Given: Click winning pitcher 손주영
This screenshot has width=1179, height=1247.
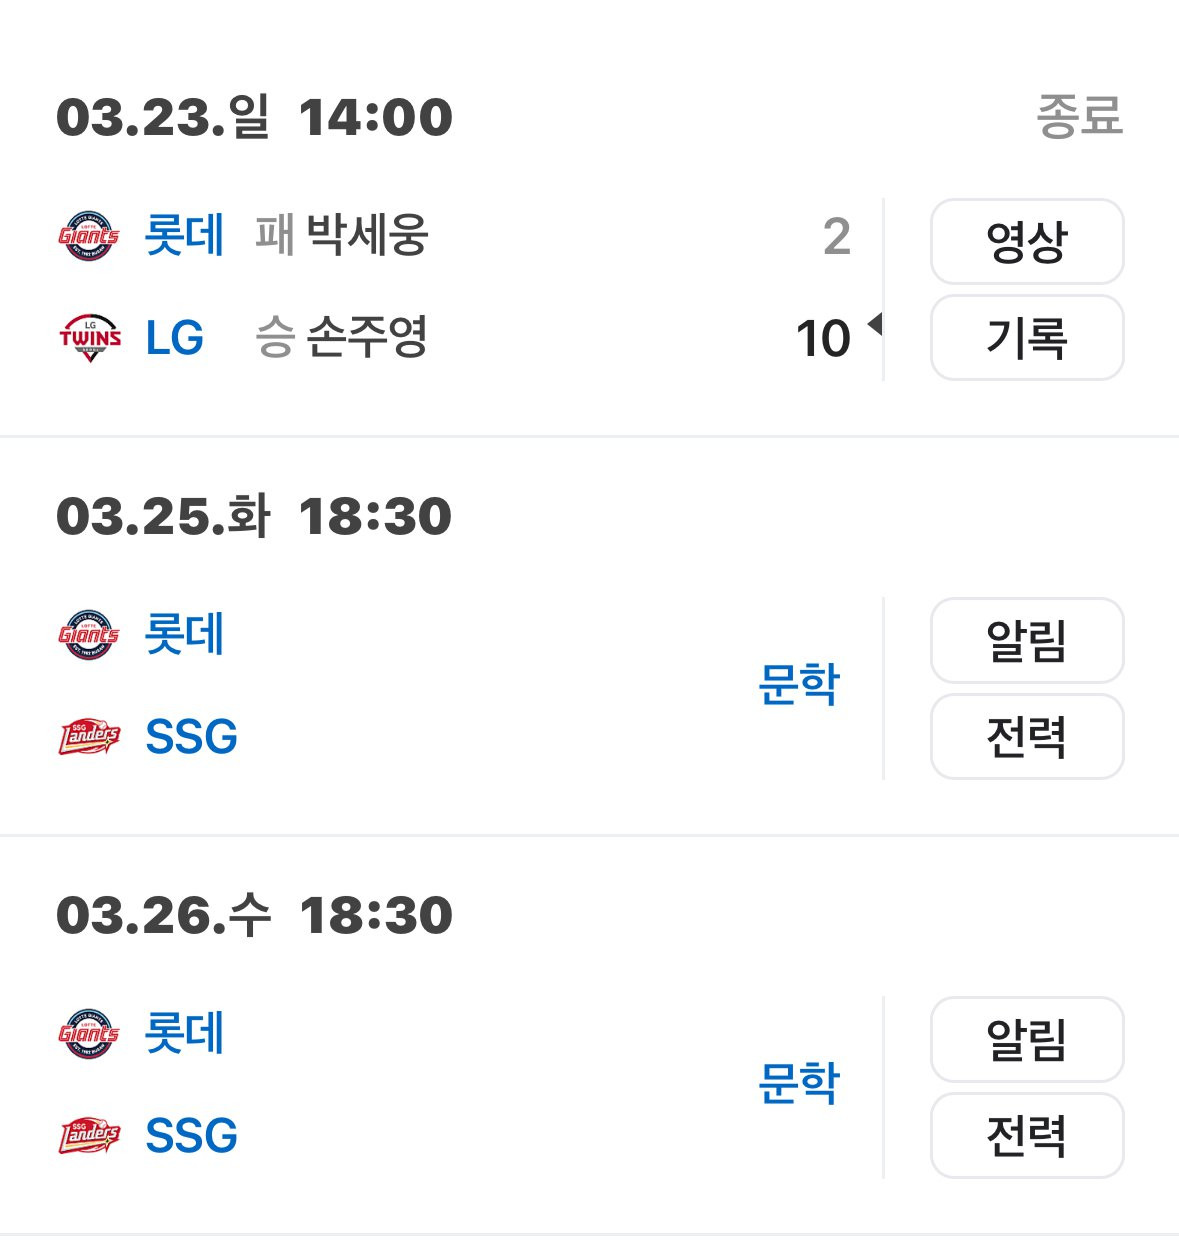Looking at the screenshot, I should coord(366,337).
